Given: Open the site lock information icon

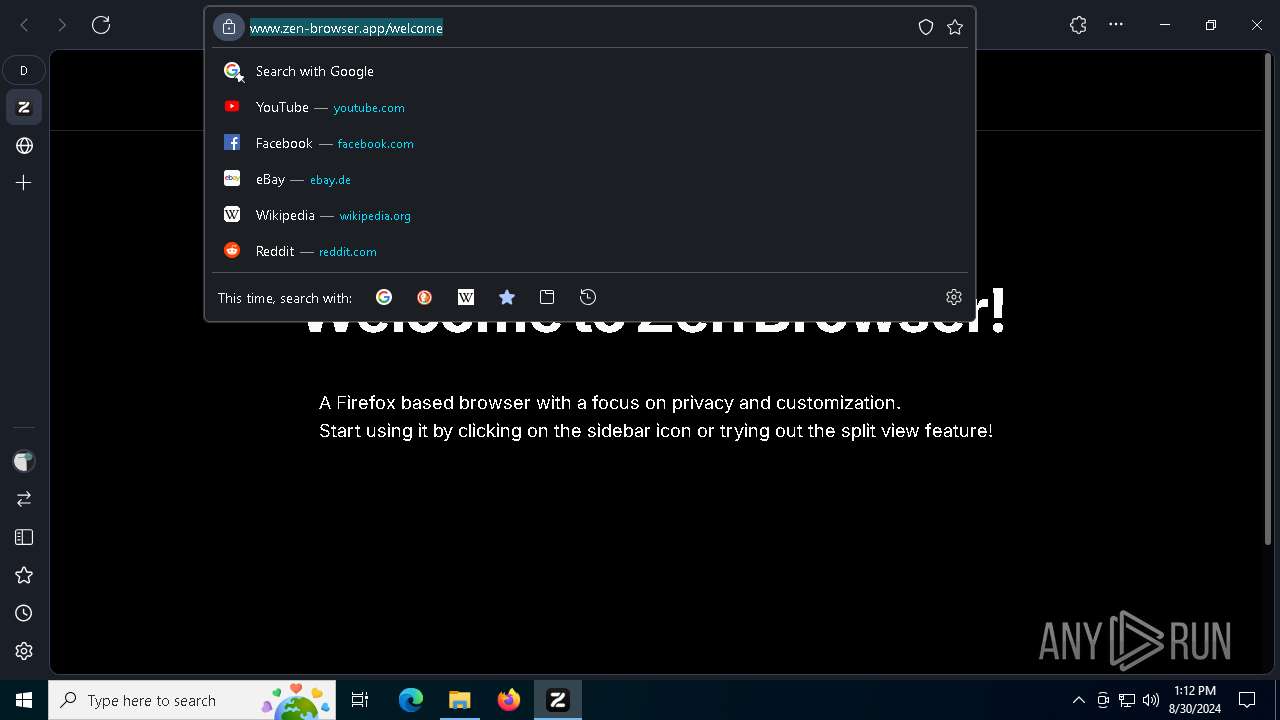Looking at the screenshot, I should point(229,27).
